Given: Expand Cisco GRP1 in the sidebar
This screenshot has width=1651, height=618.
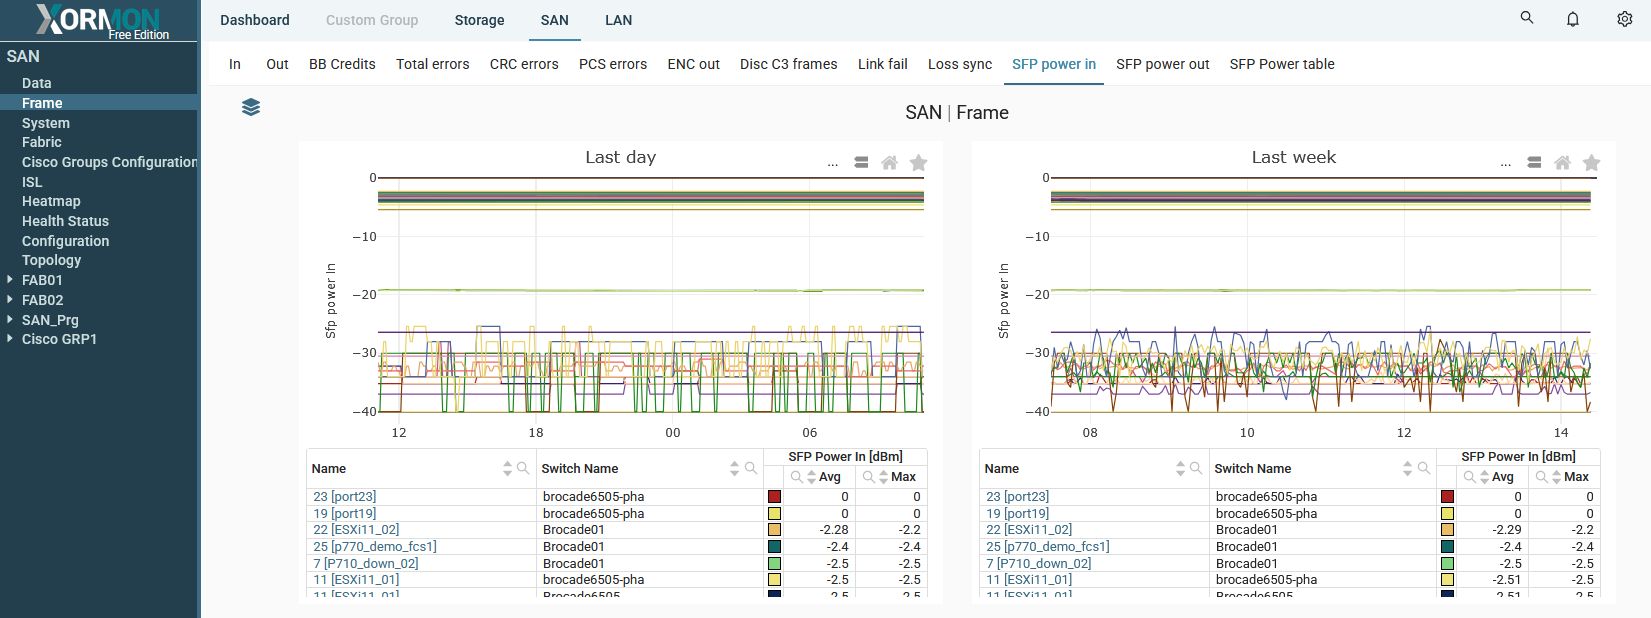Looking at the screenshot, I should point(10,339).
